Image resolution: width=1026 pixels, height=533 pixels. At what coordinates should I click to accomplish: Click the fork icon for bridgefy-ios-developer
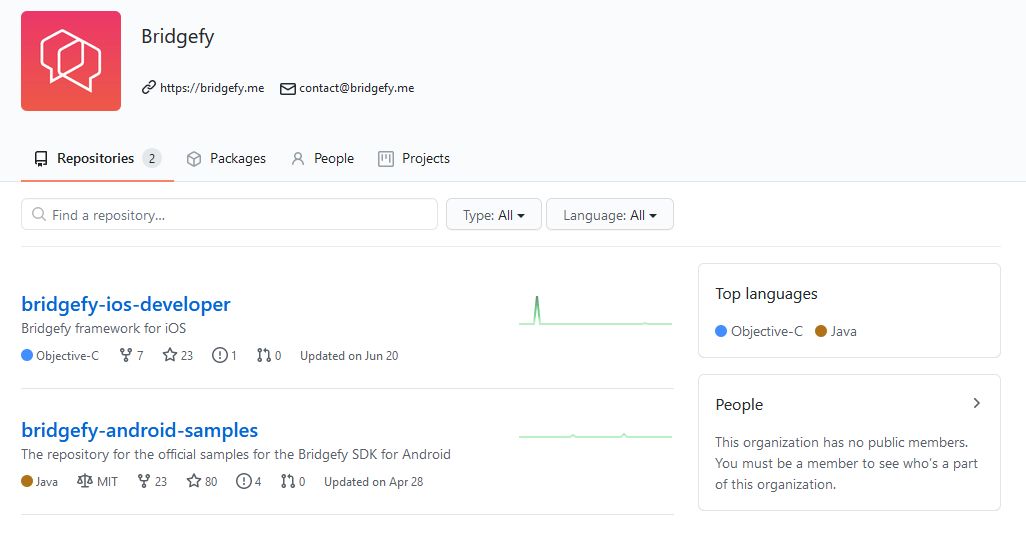[126, 355]
